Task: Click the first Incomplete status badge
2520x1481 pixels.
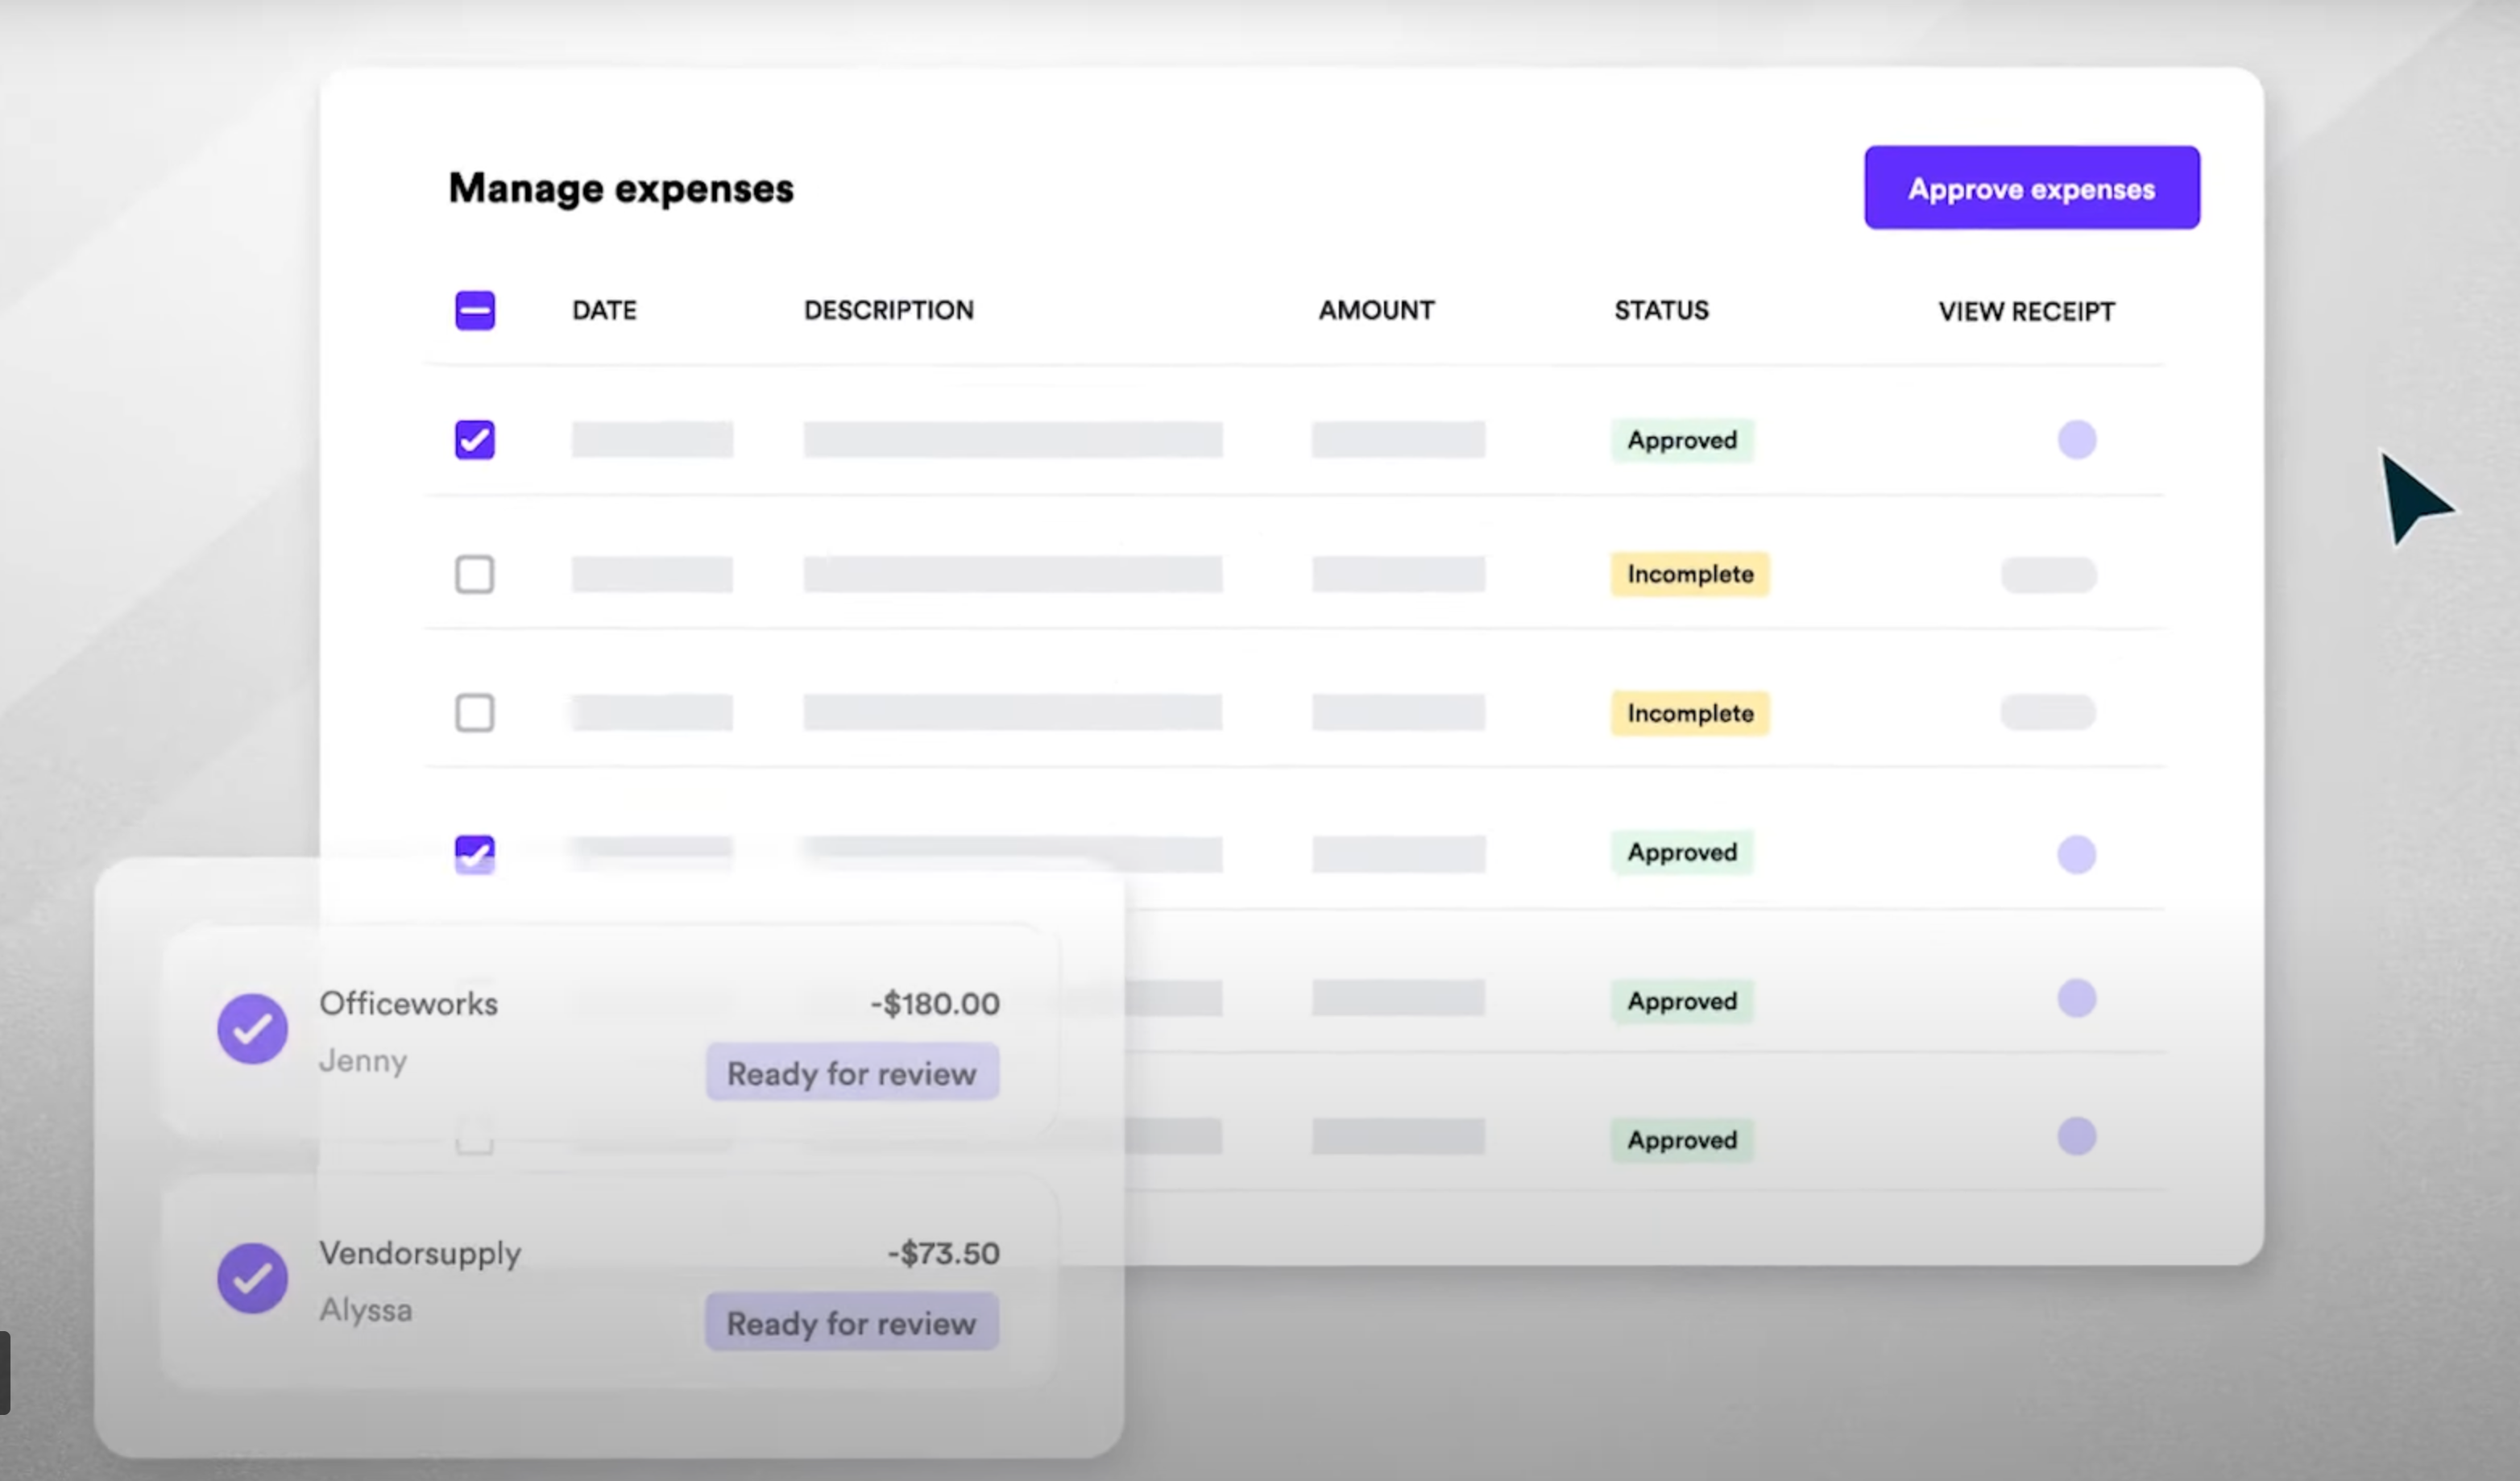Action: point(1689,574)
